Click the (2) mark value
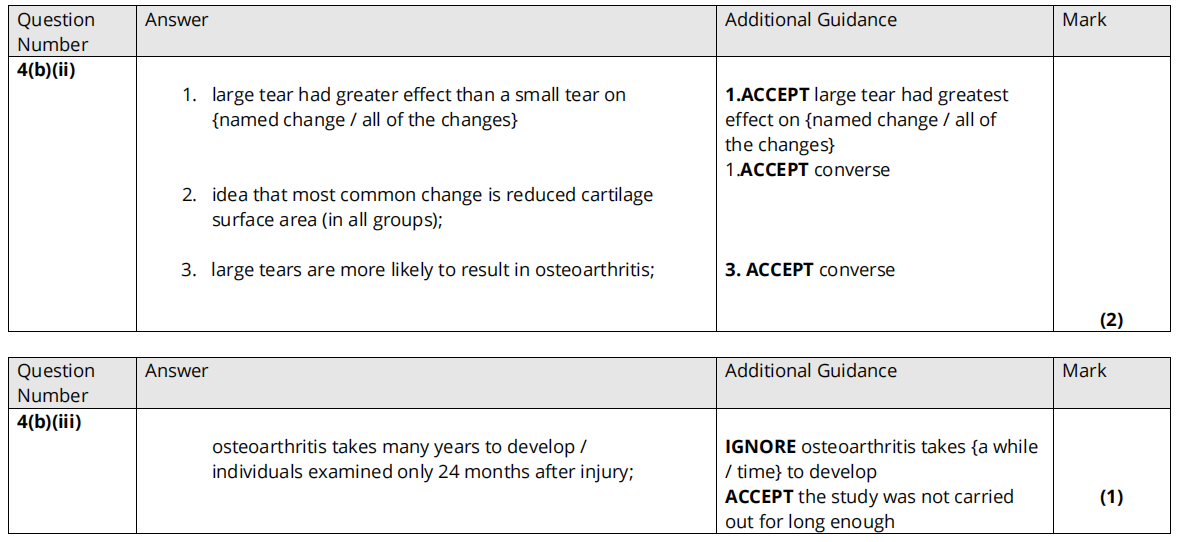This screenshot has width=1181, height=542. tap(1111, 320)
